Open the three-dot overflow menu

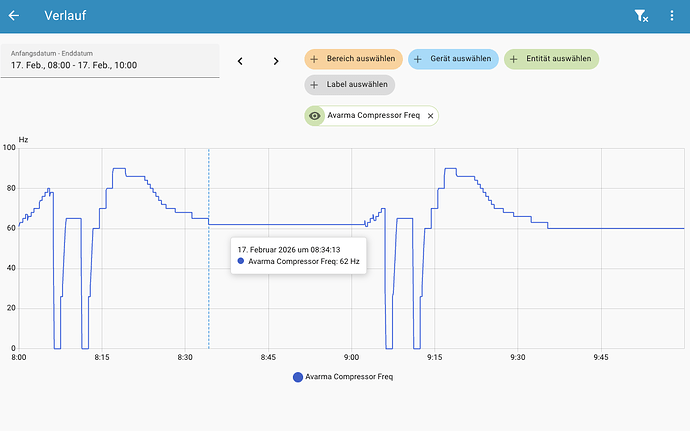pyautogui.click(x=672, y=16)
